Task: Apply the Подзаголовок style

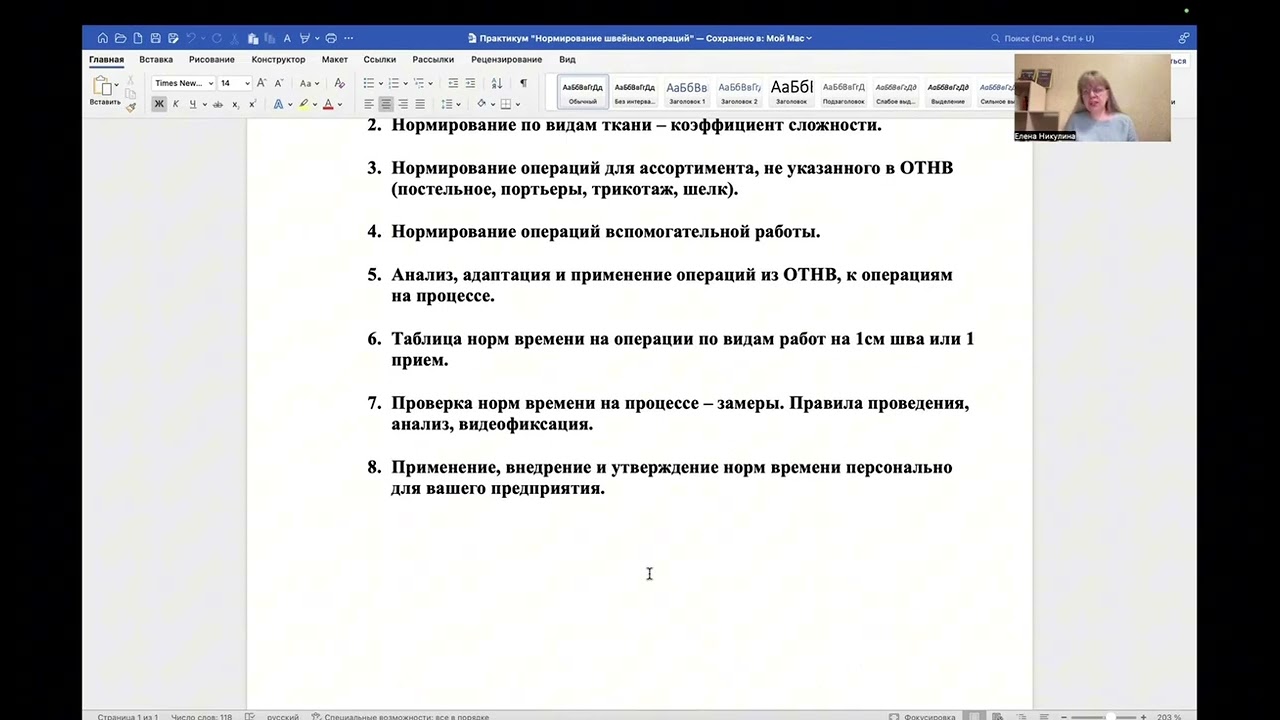Action: [843, 92]
